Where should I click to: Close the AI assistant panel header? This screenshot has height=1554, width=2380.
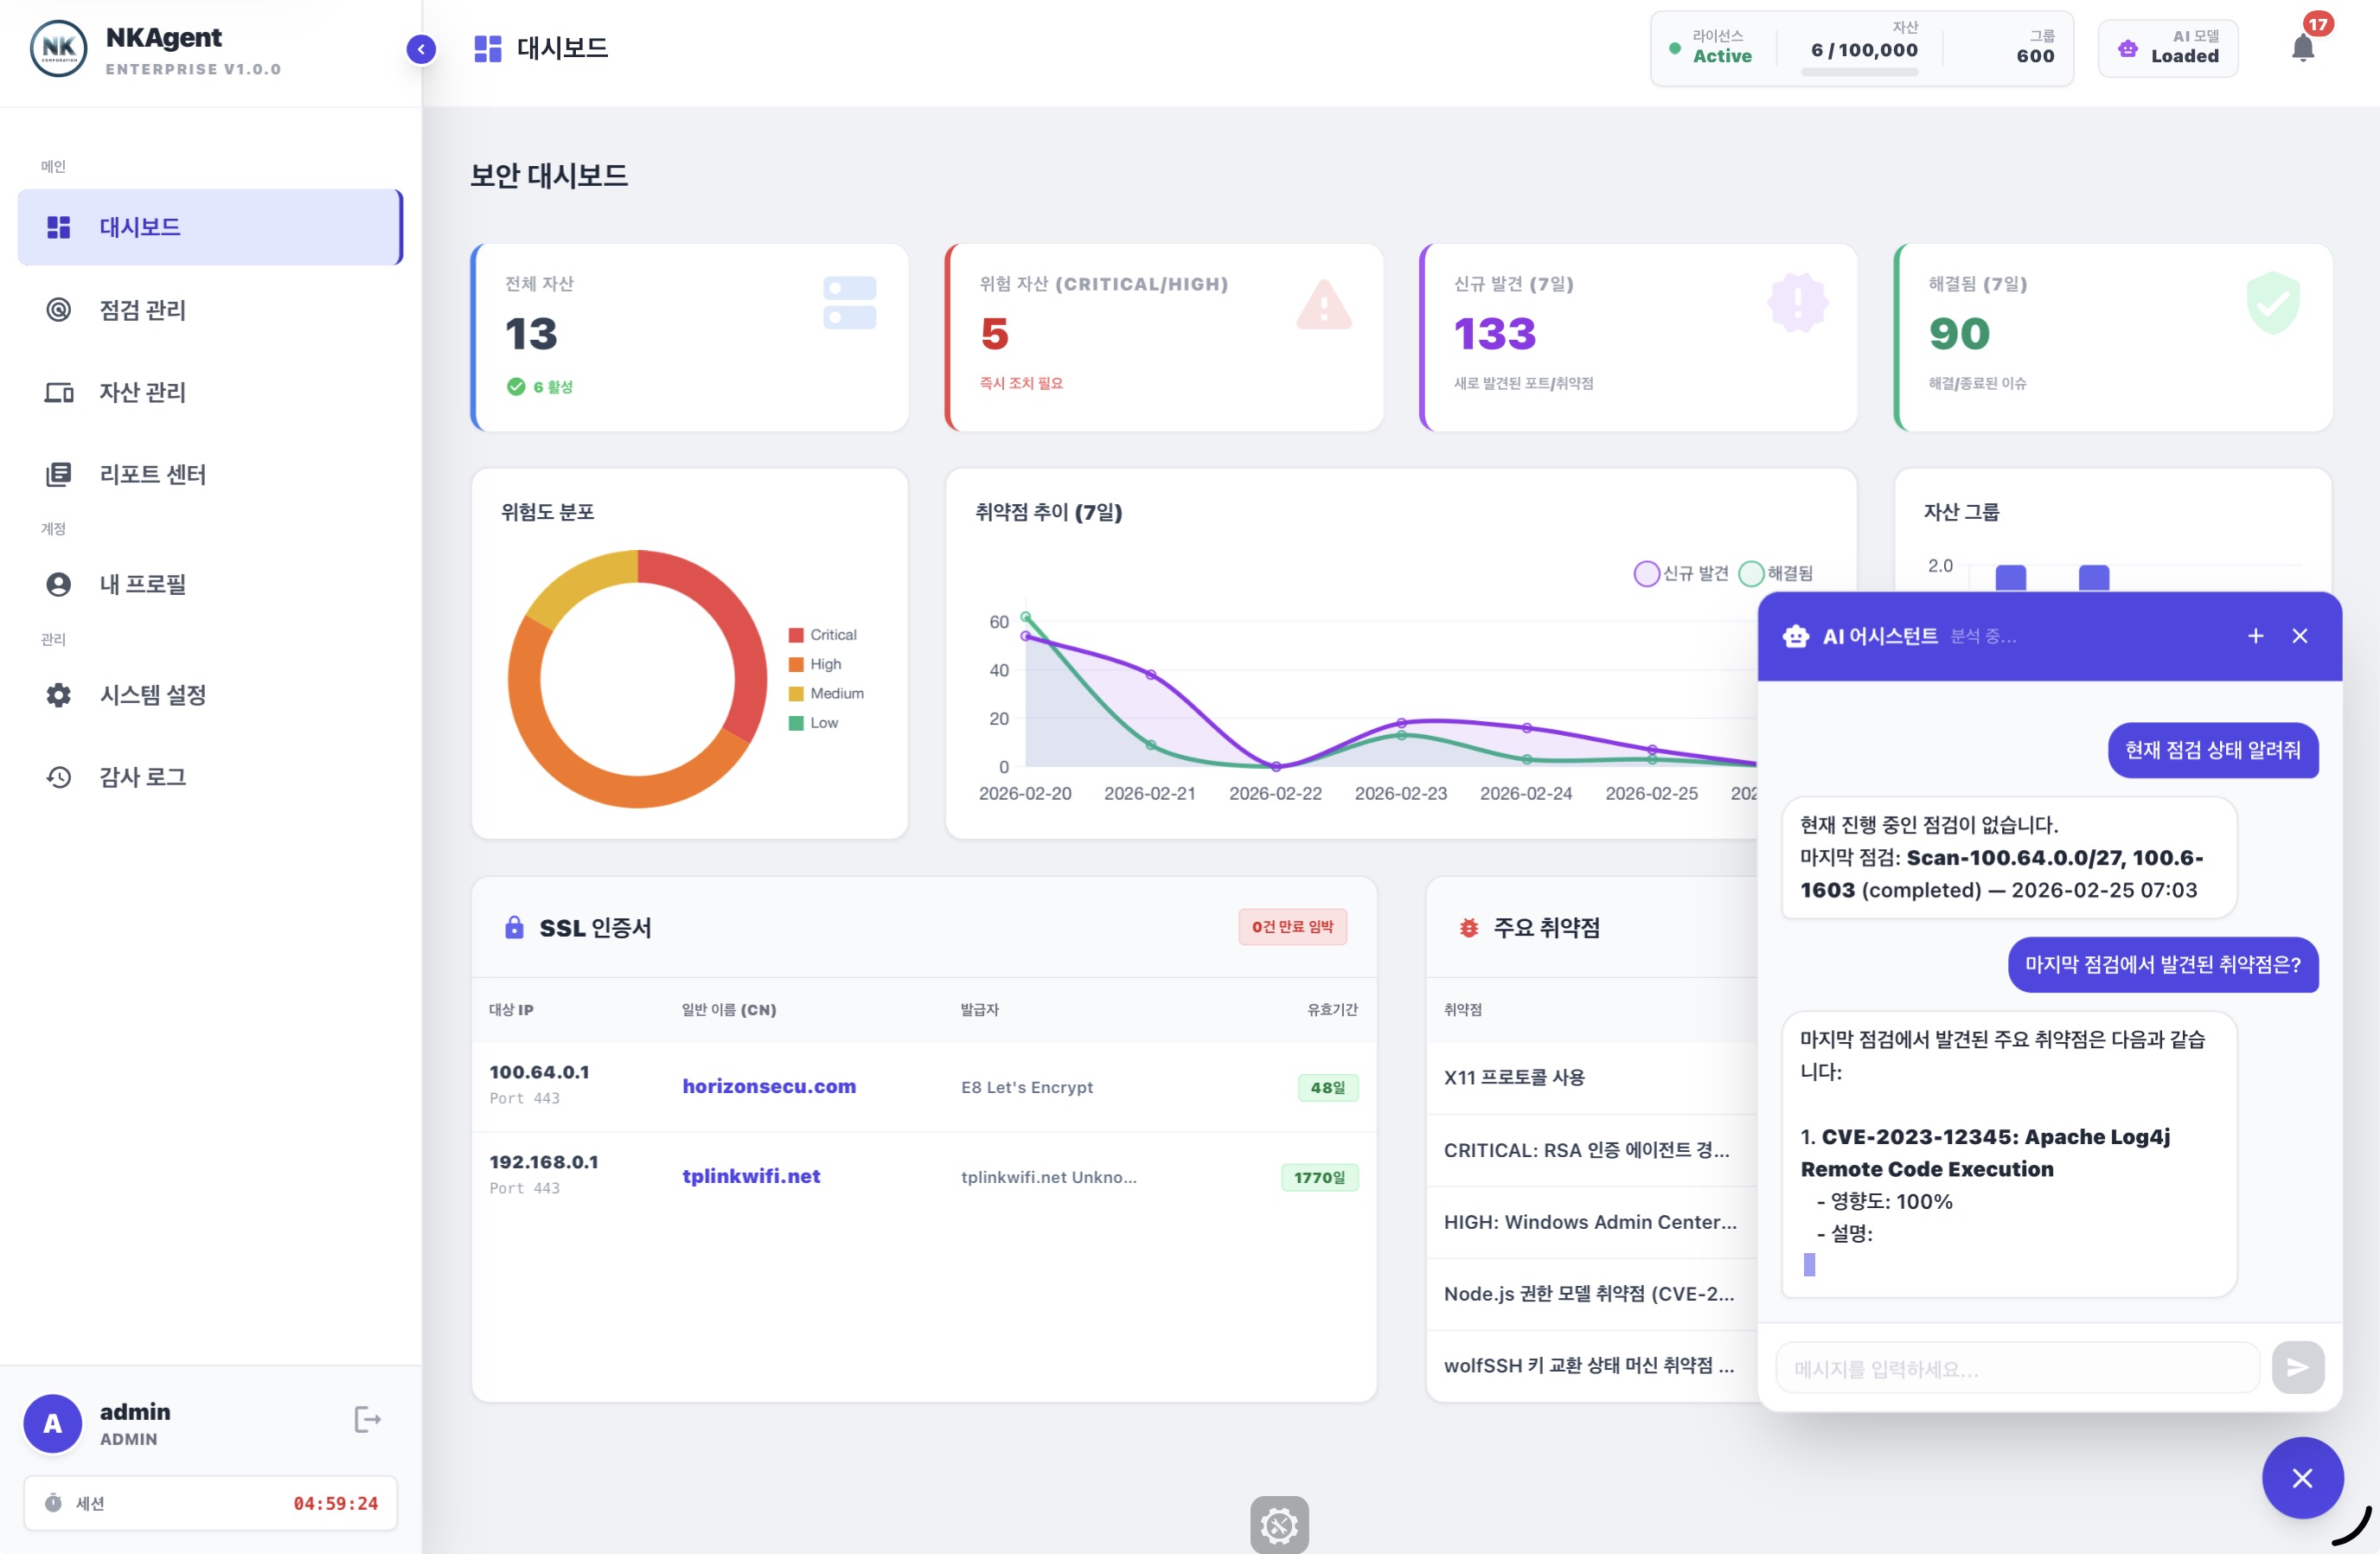click(x=2299, y=636)
